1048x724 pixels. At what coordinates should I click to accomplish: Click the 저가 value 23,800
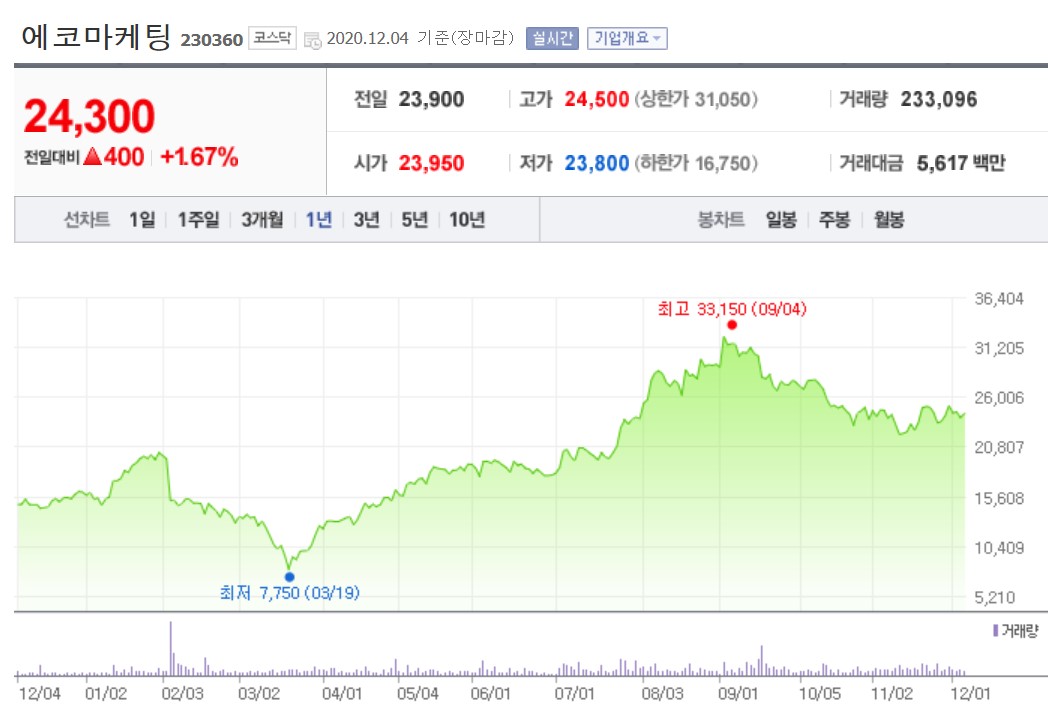(x=597, y=163)
